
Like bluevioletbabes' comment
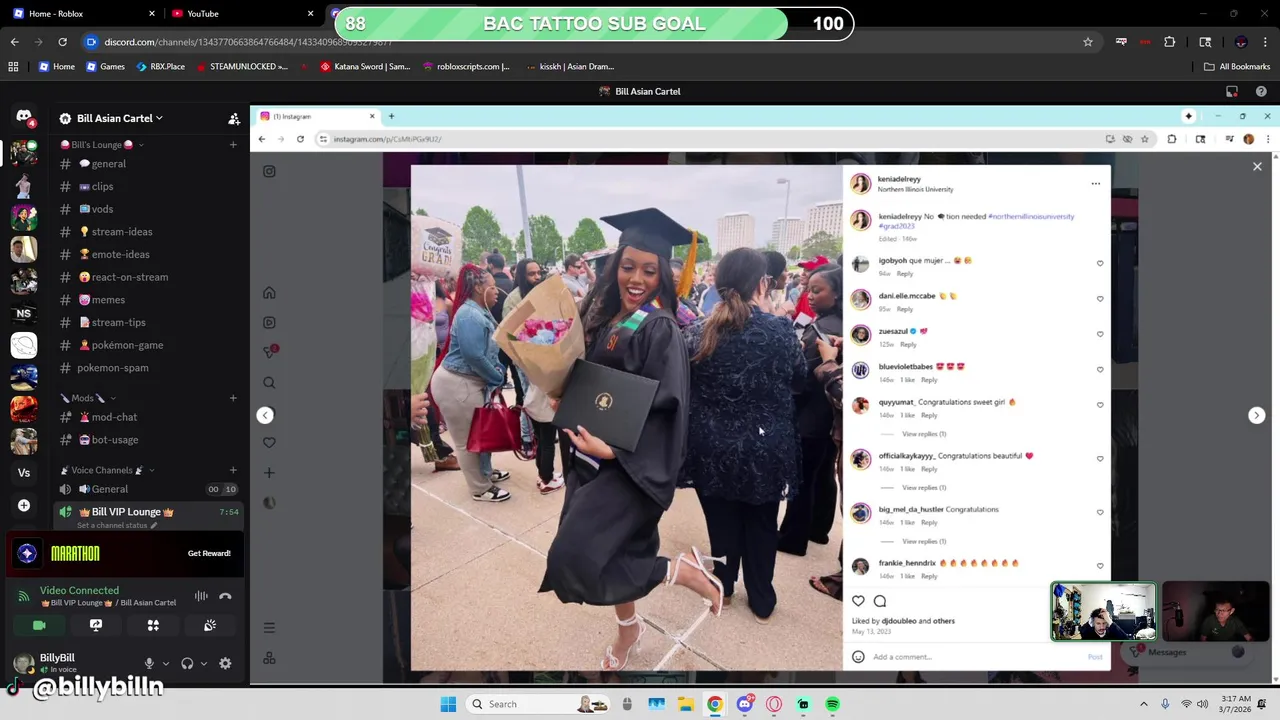[x=1100, y=370]
